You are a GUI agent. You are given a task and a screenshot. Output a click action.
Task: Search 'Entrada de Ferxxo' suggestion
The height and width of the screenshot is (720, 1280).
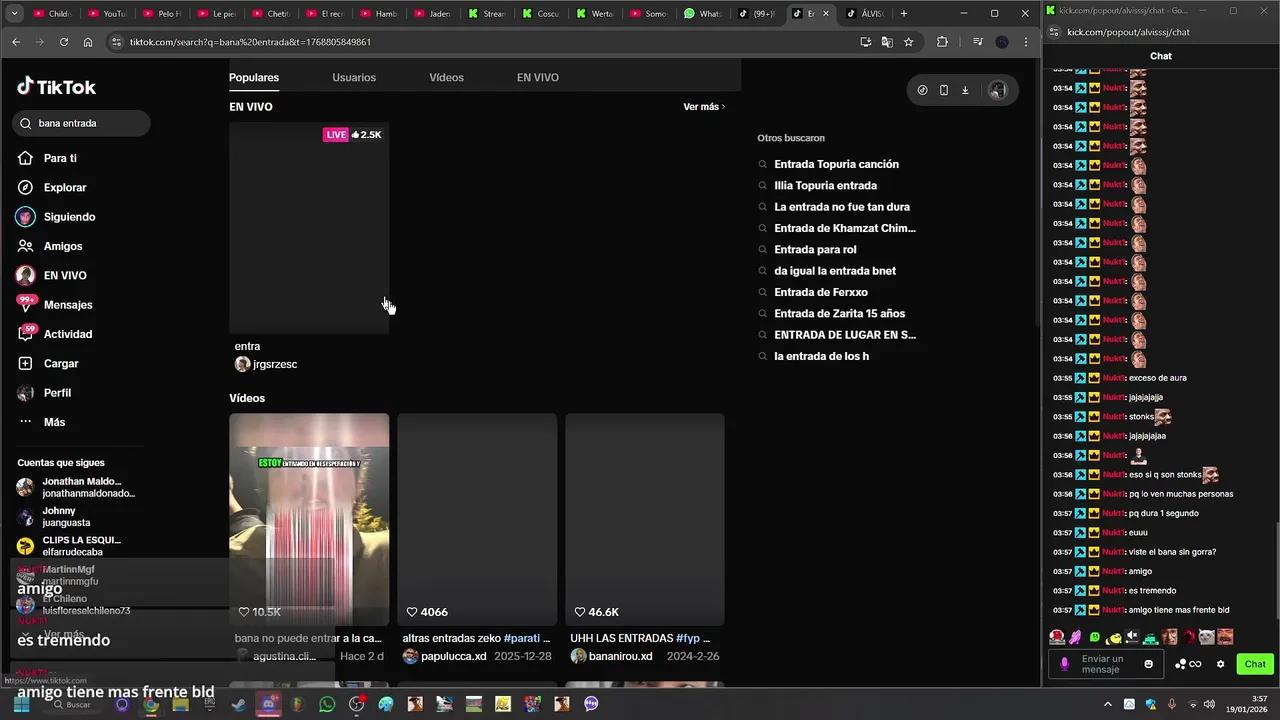pyautogui.click(x=820, y=292)
